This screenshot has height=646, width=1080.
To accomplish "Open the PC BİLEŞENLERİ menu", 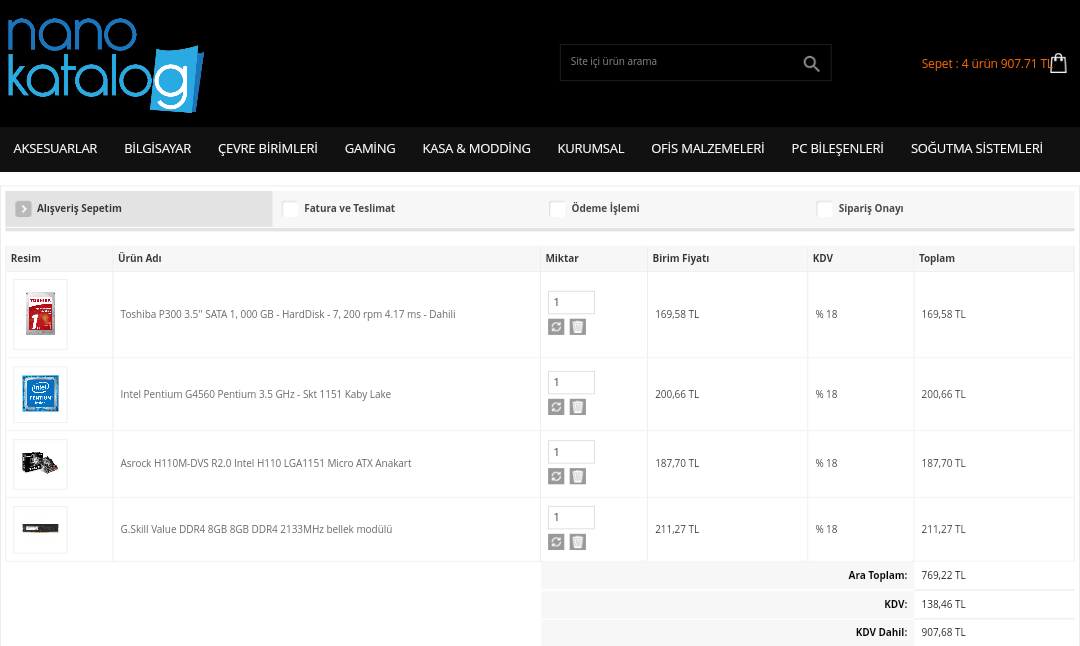I will [838, 149].
